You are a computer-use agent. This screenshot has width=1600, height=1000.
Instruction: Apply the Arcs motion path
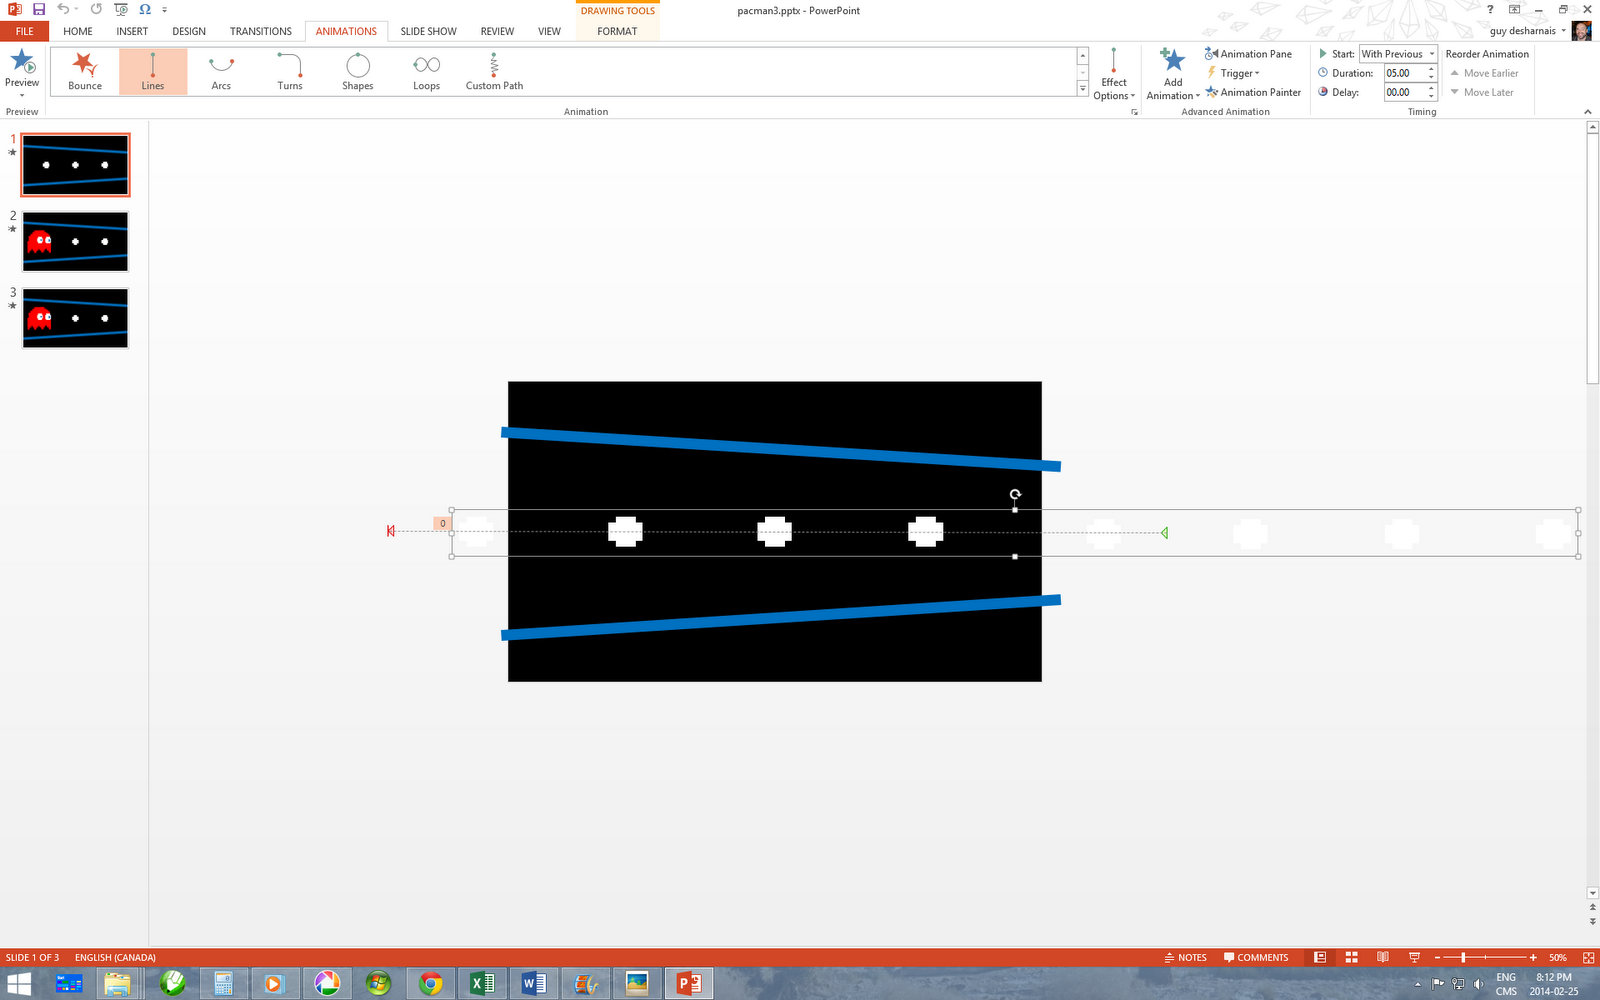pyautogui.click(x=221, y=71)
